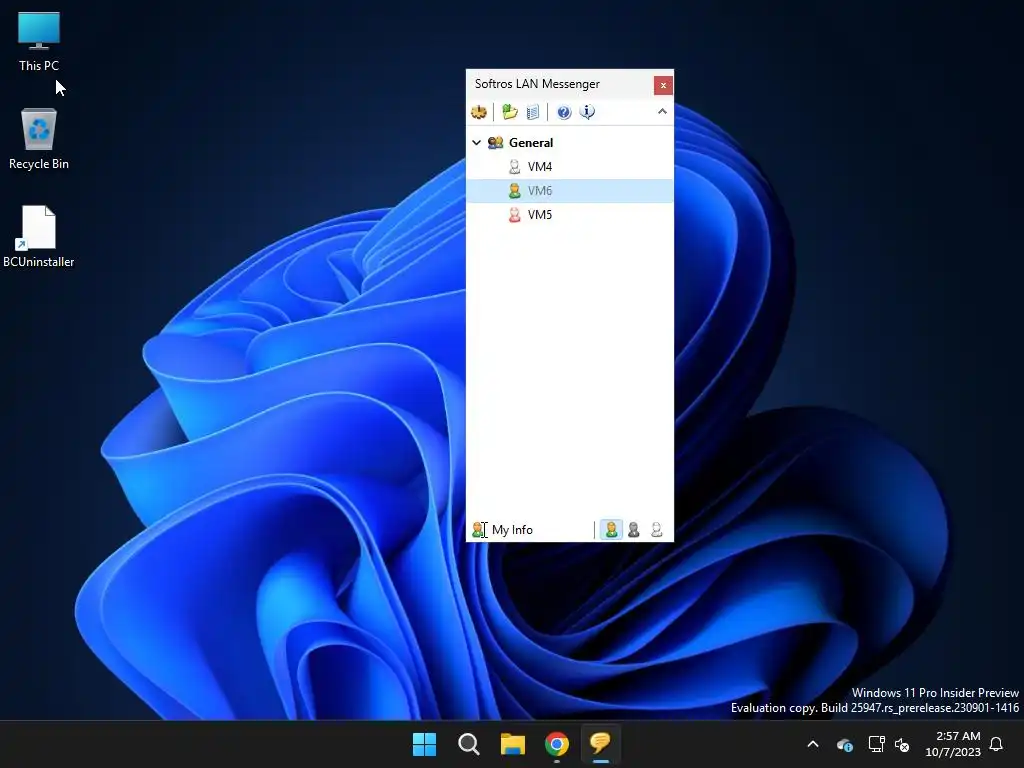Select user VM6 in the list
1024x768 pixels.
click(x=569, y=191)
